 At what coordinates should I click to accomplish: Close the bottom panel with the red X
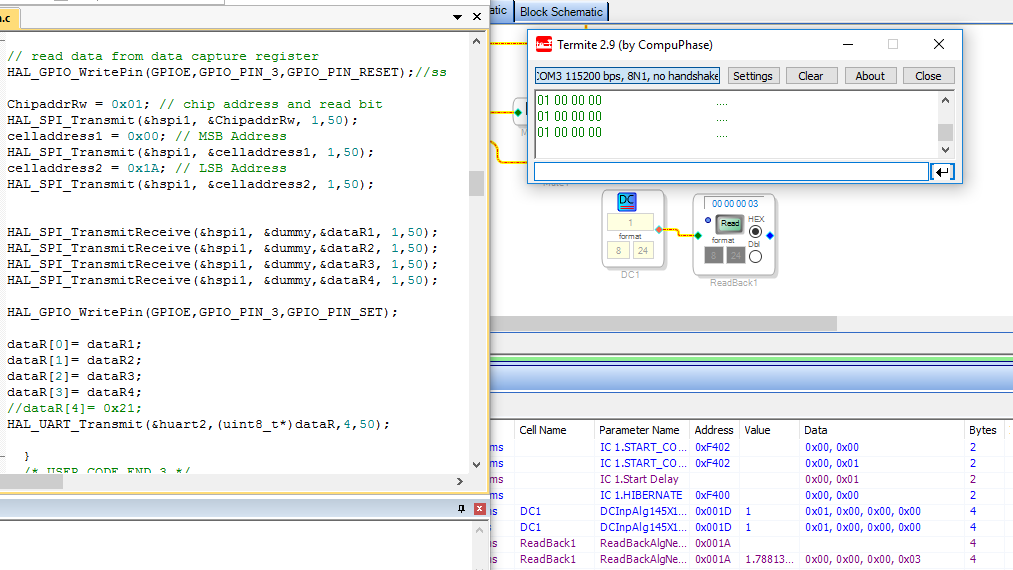pos(479,509)
